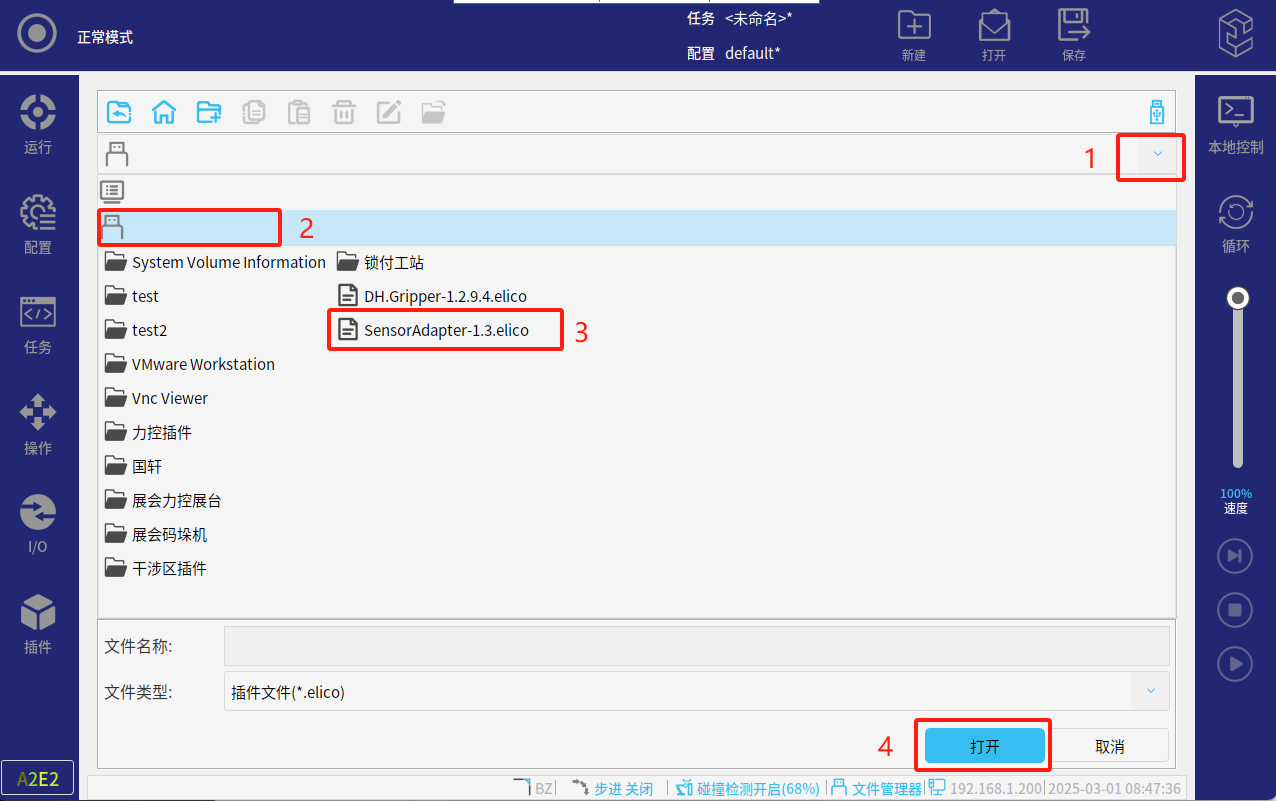This screenshot has width=1276, height=801.
Task: Click the 新建 new task icon
Action: coord(913,34)
